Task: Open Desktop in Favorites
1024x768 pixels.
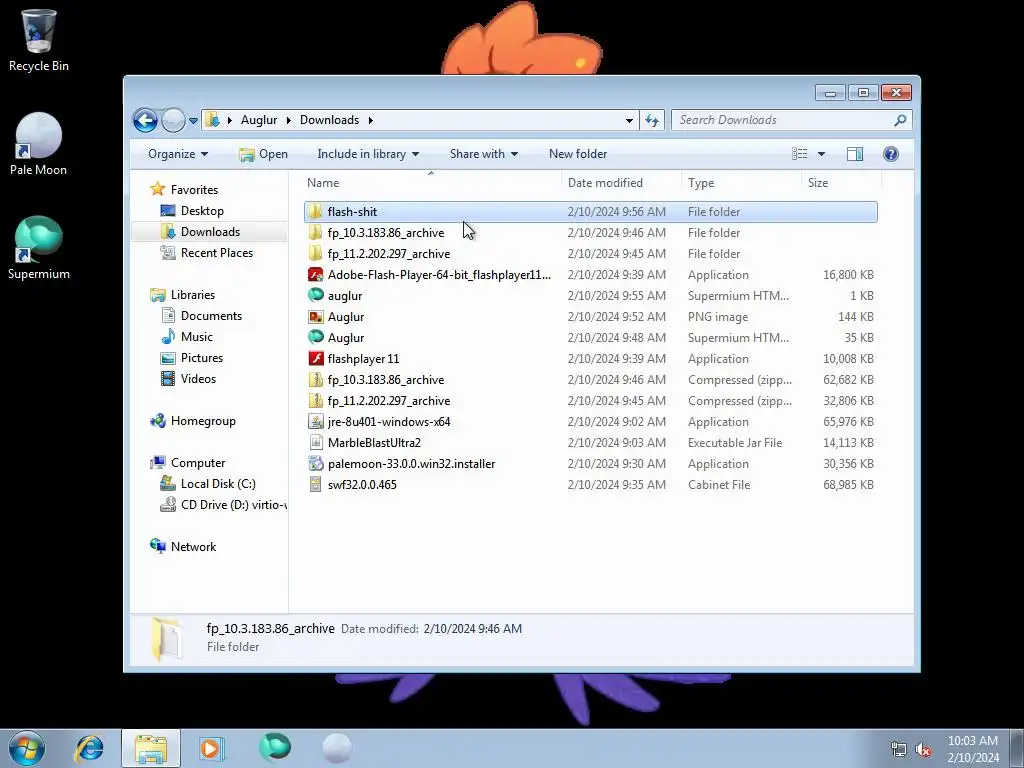Action: 202,211
